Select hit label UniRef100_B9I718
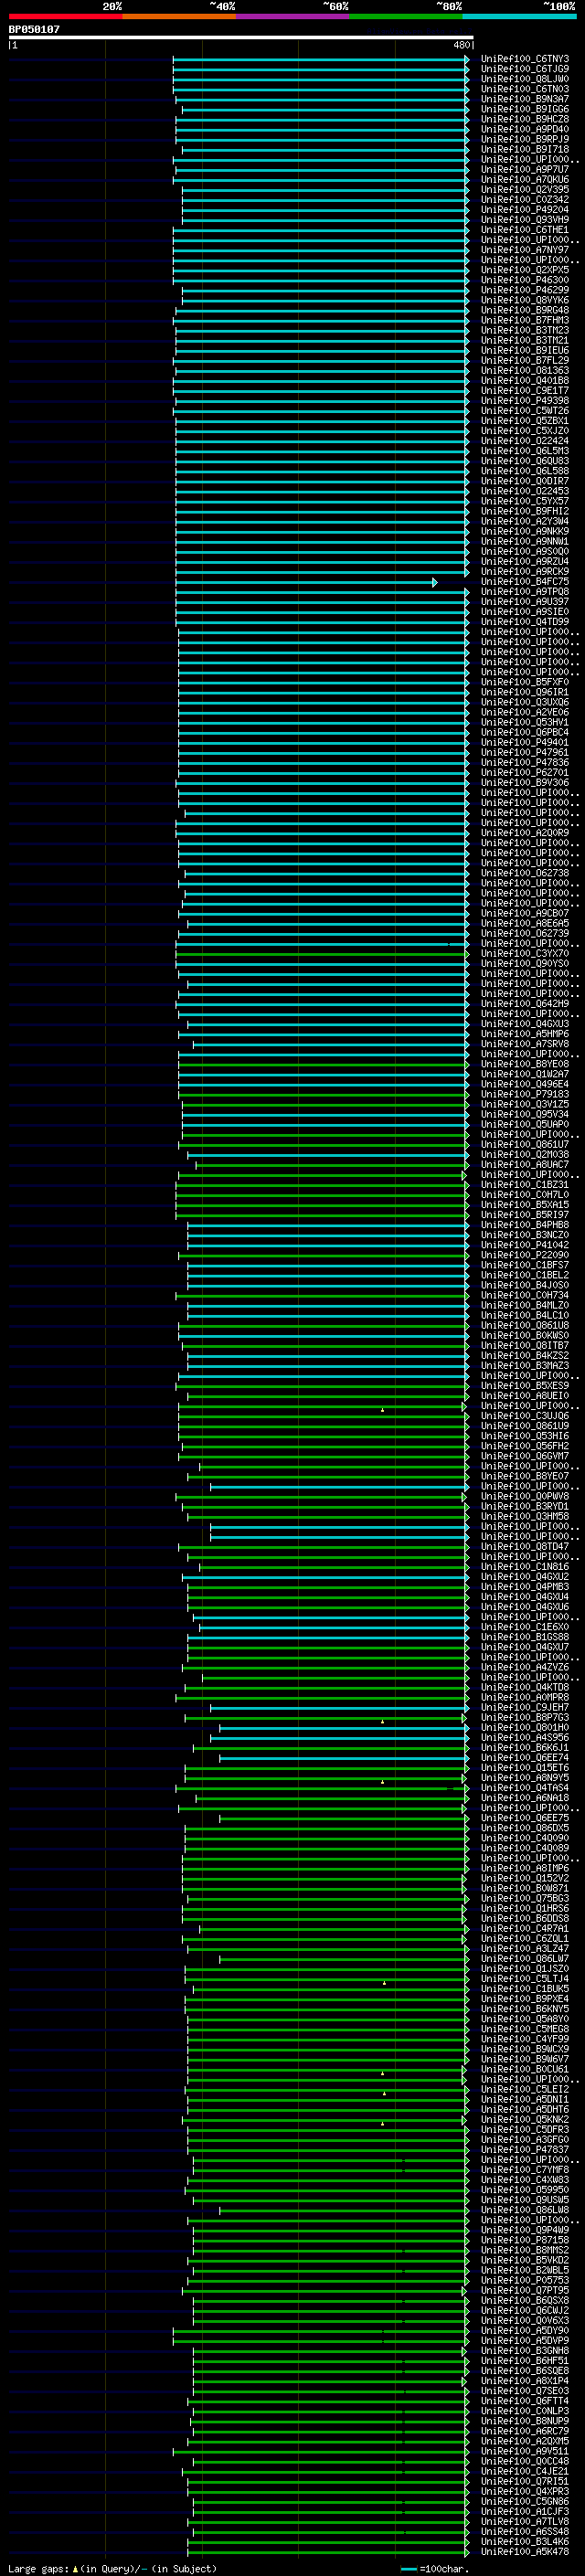 point(524,149)
